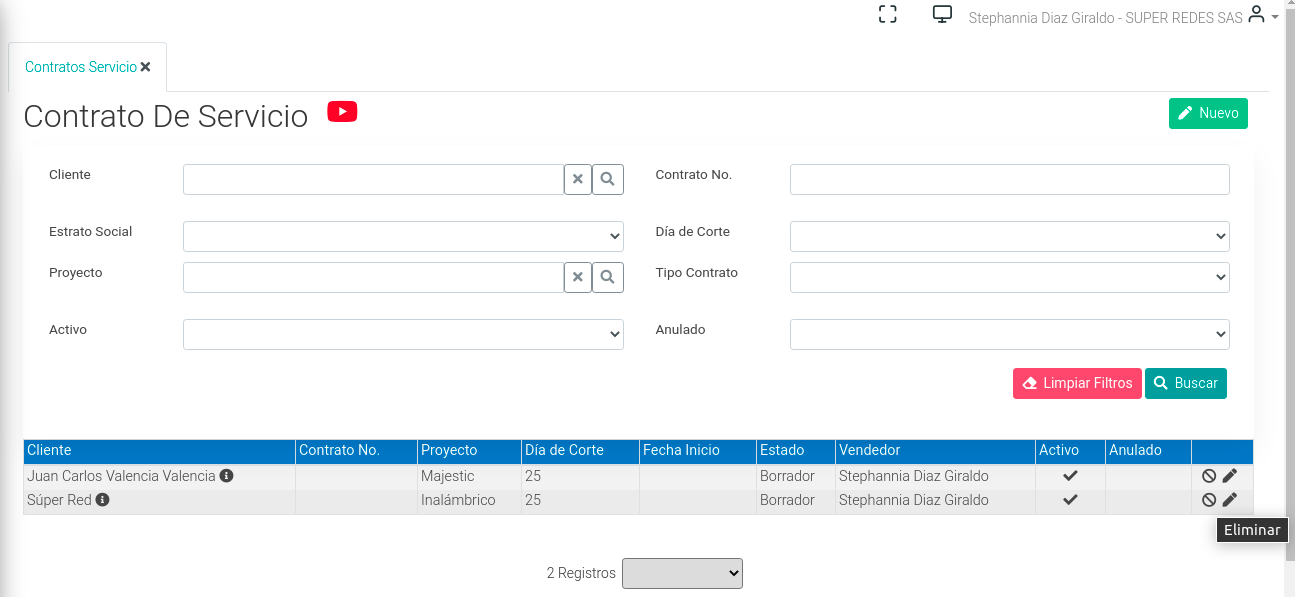
Task: Focus the Contrato No. input field
Action: [1010, 180]
